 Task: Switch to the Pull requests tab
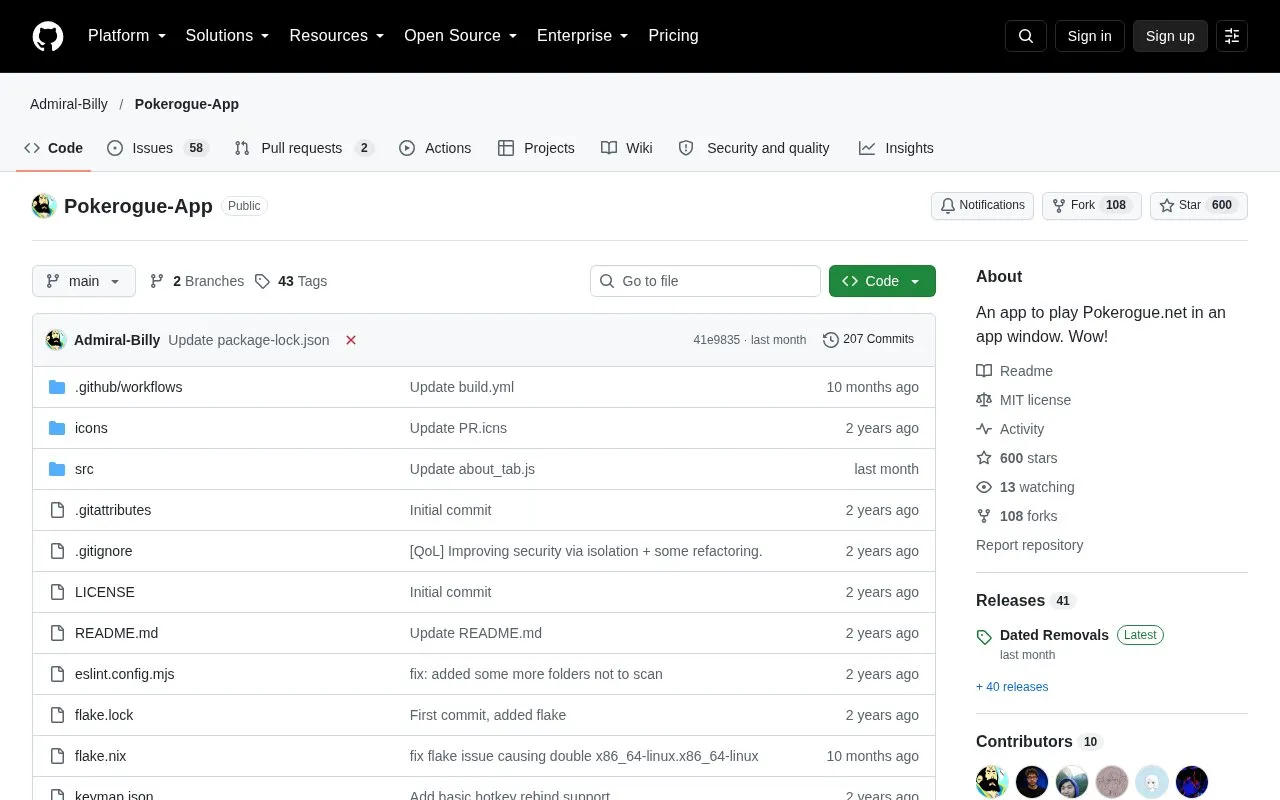point(305,148)
